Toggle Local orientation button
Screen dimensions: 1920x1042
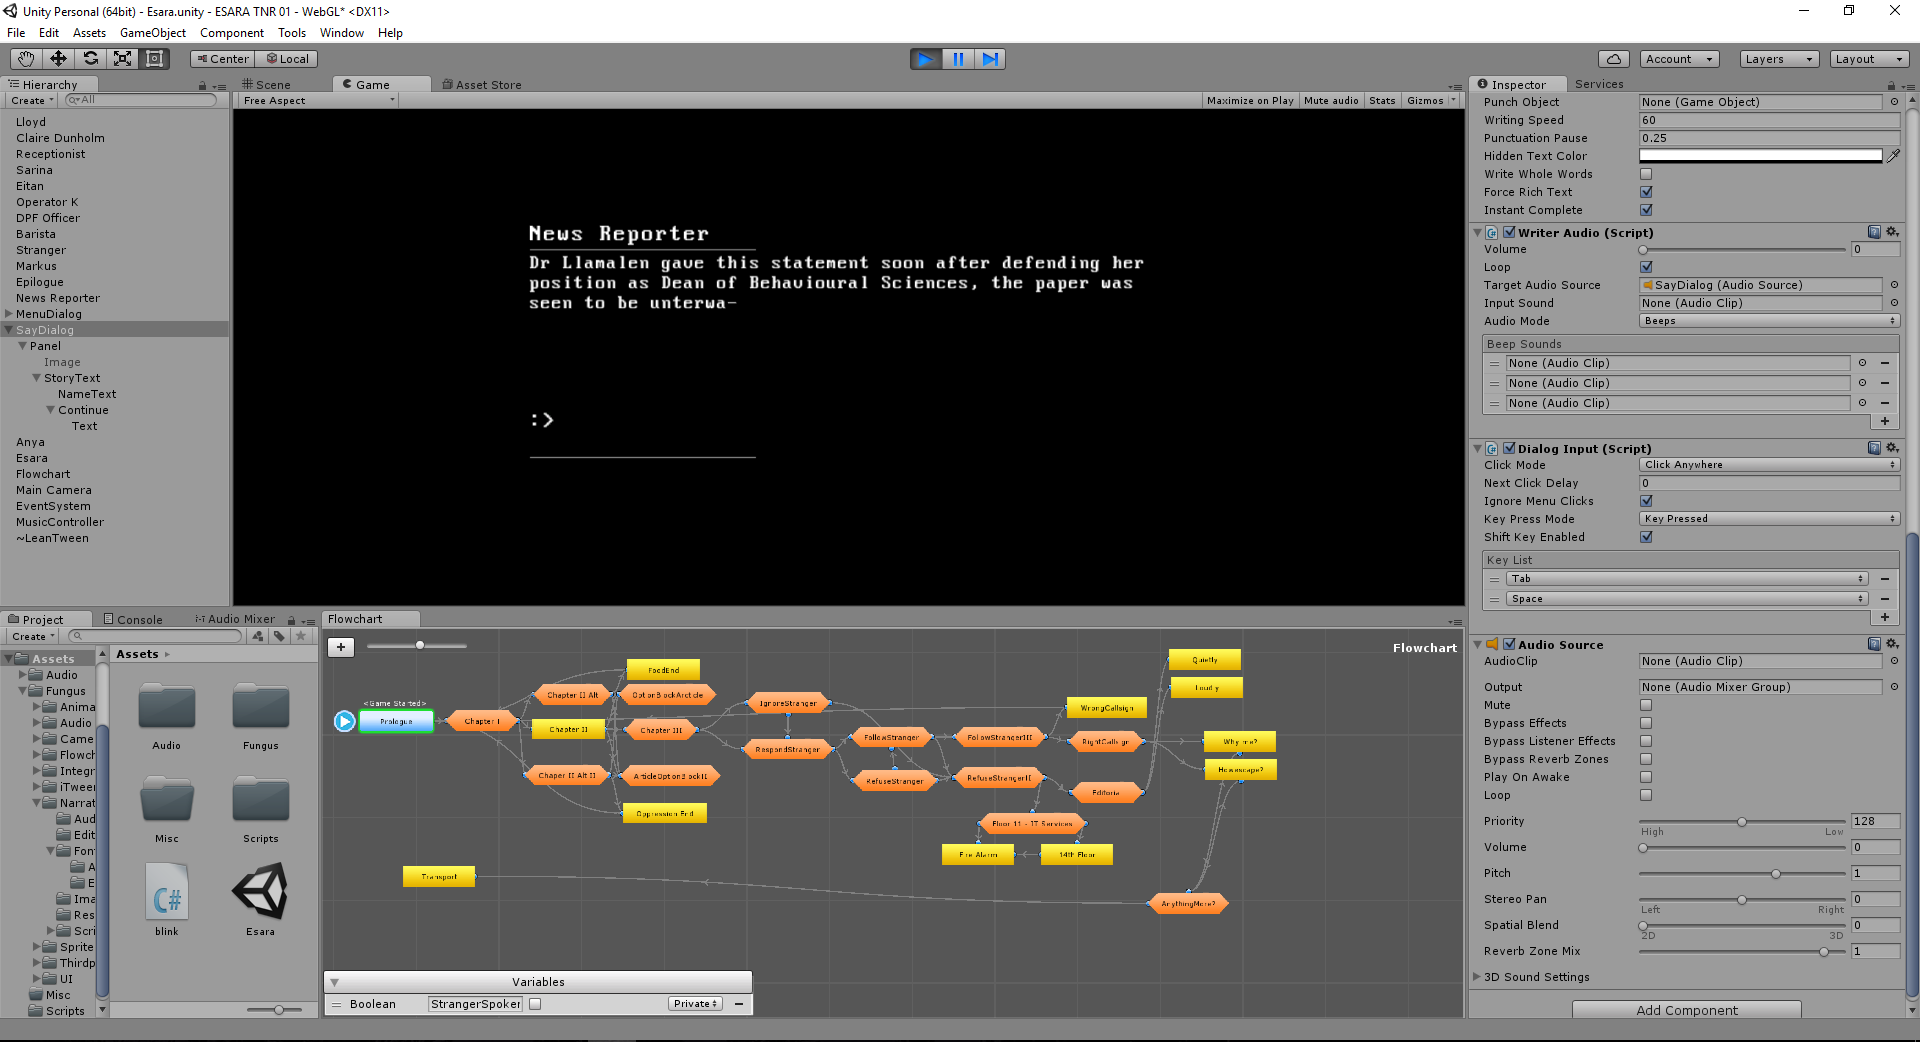click(287, 59)
